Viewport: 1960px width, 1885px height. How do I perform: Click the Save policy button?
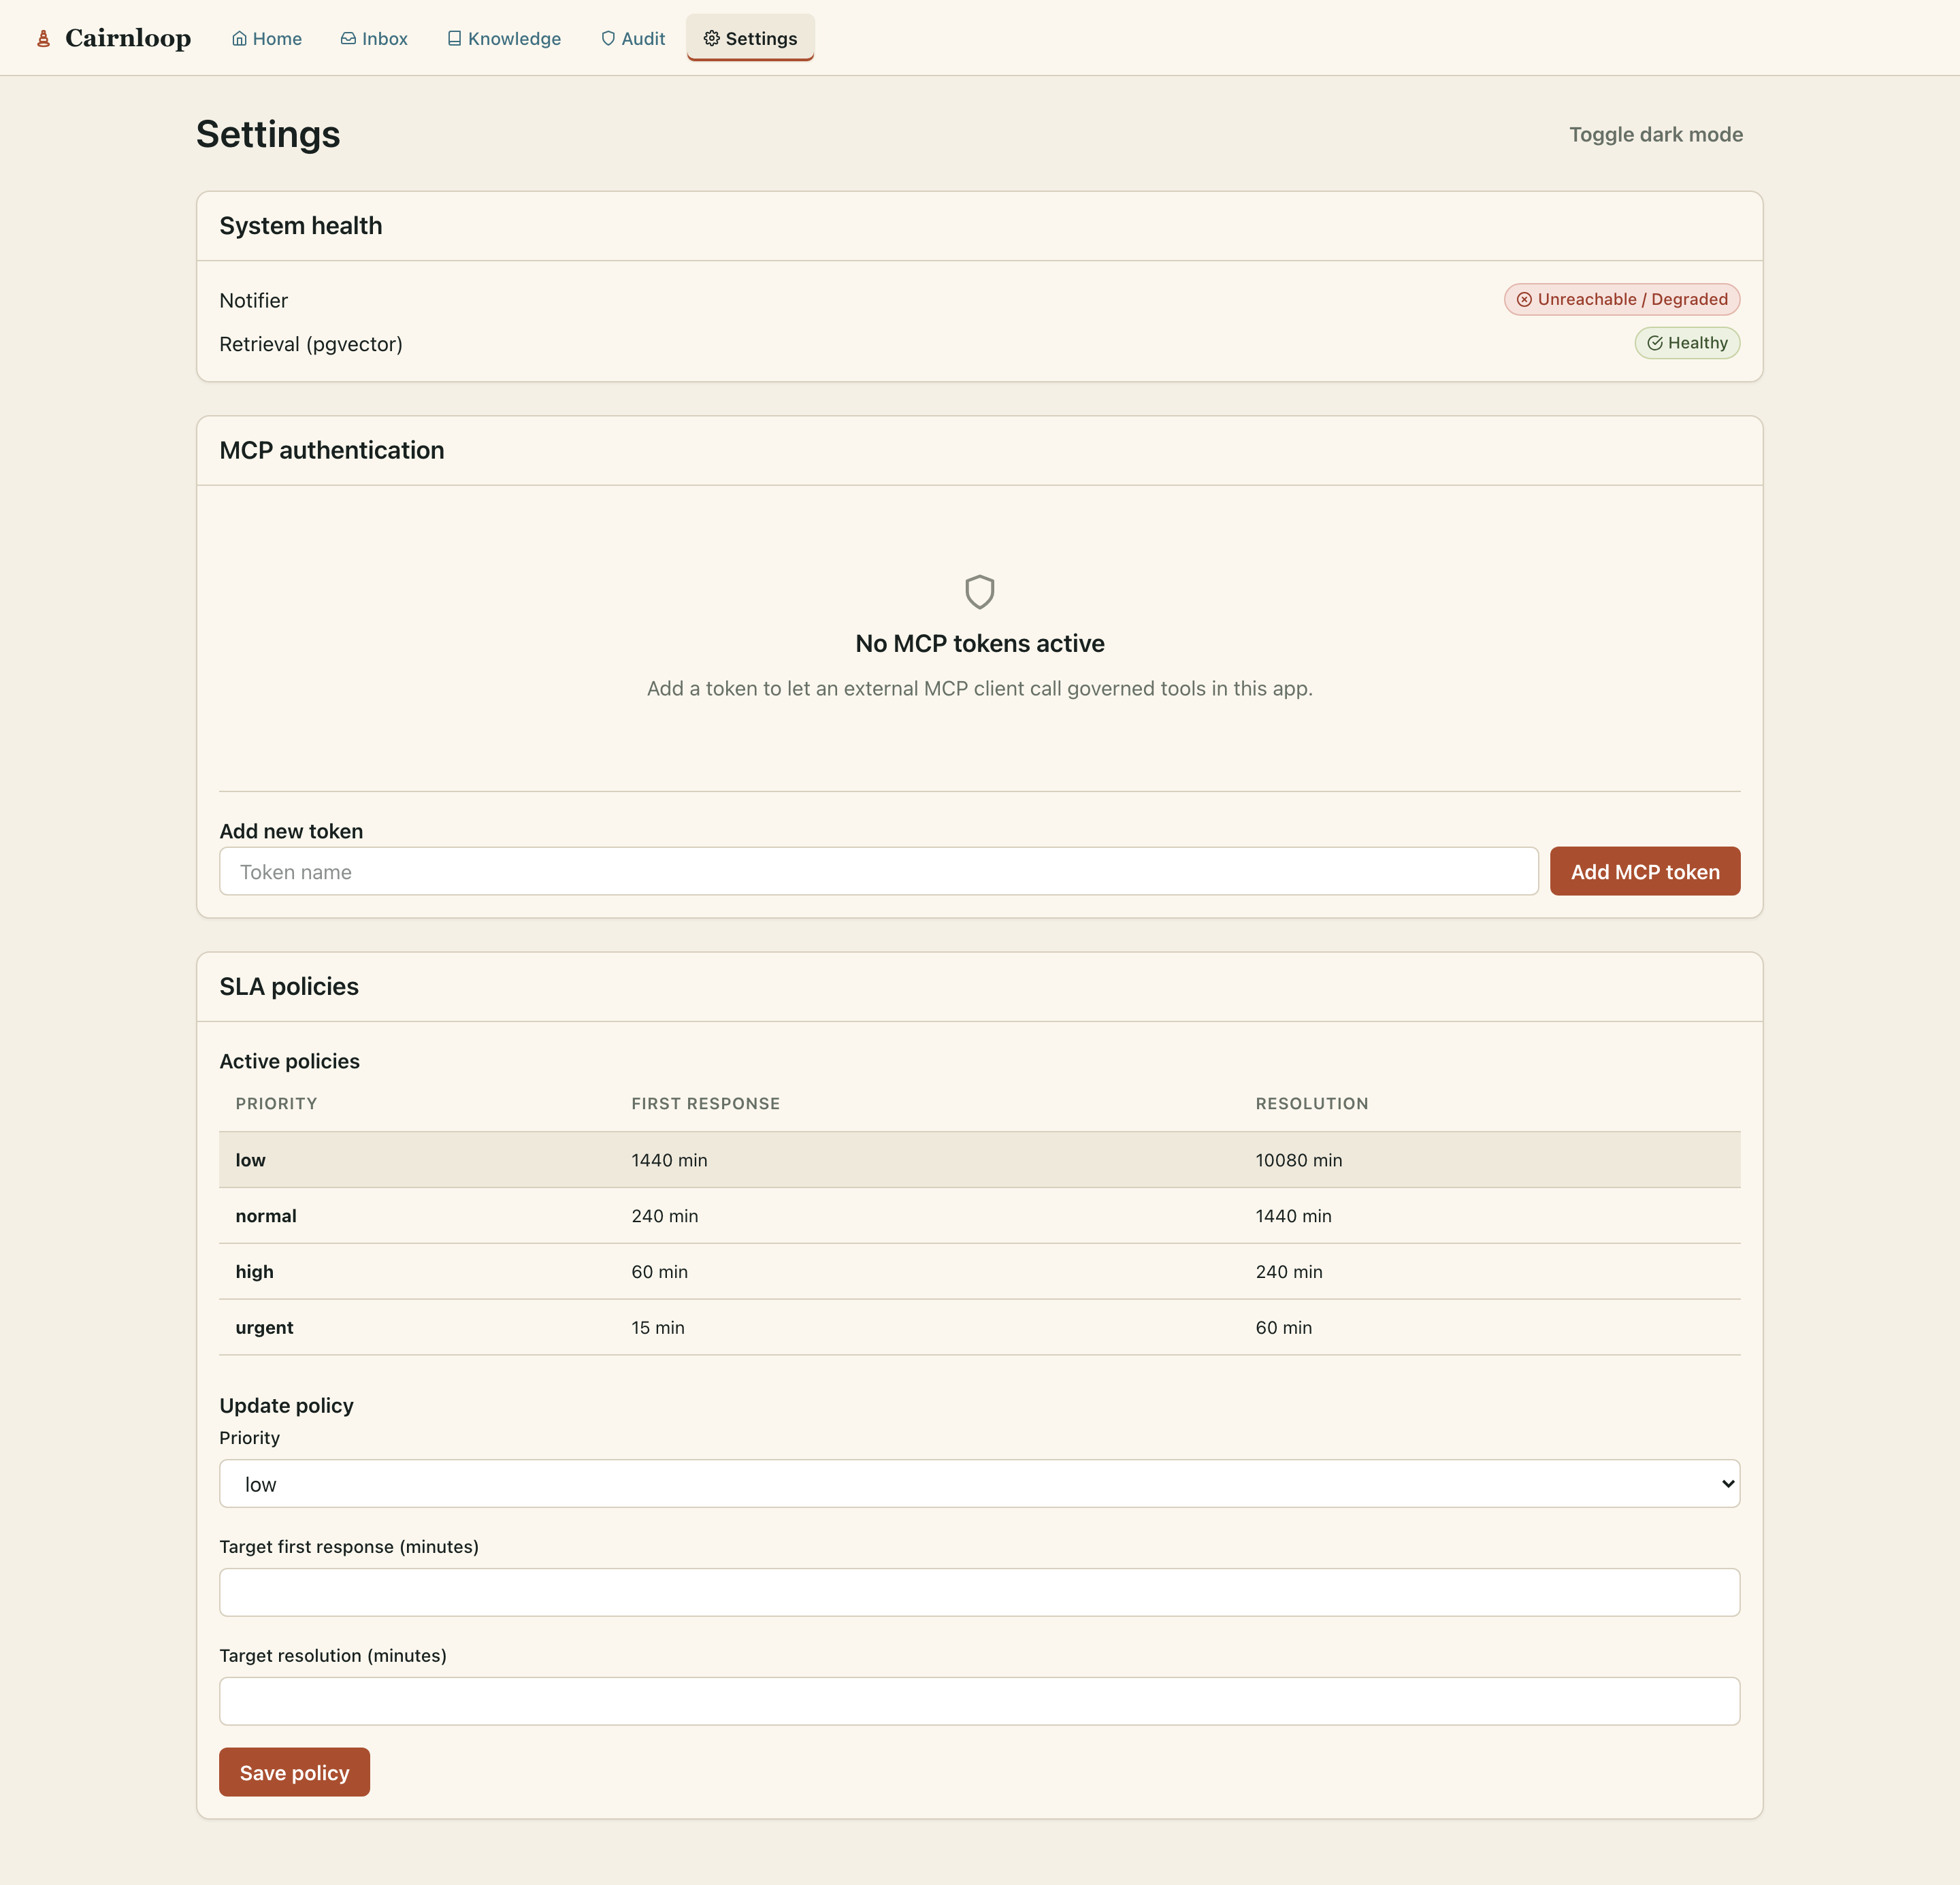click(x=294, y=1772)
